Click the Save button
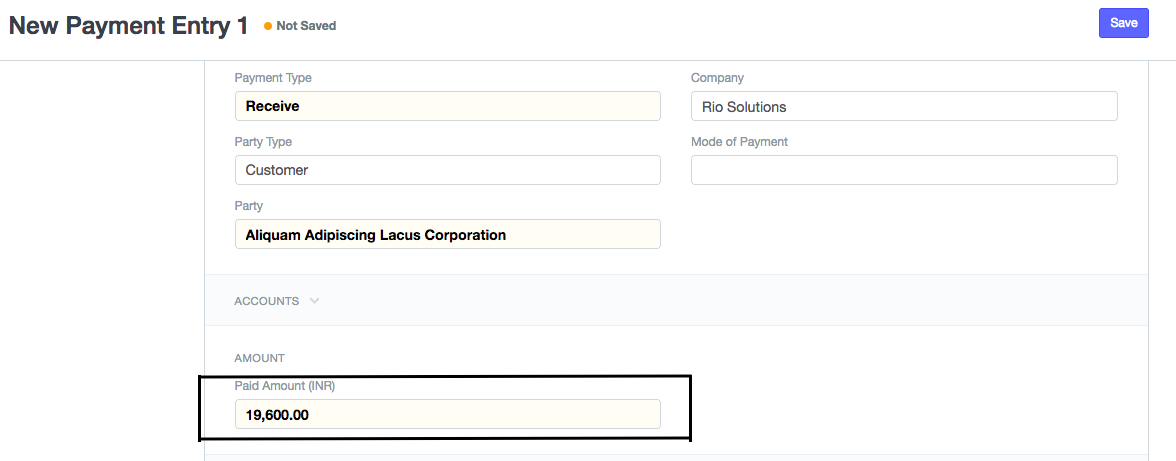Viewport: 1176px width, 461px height. click(x=1123, y=23)
